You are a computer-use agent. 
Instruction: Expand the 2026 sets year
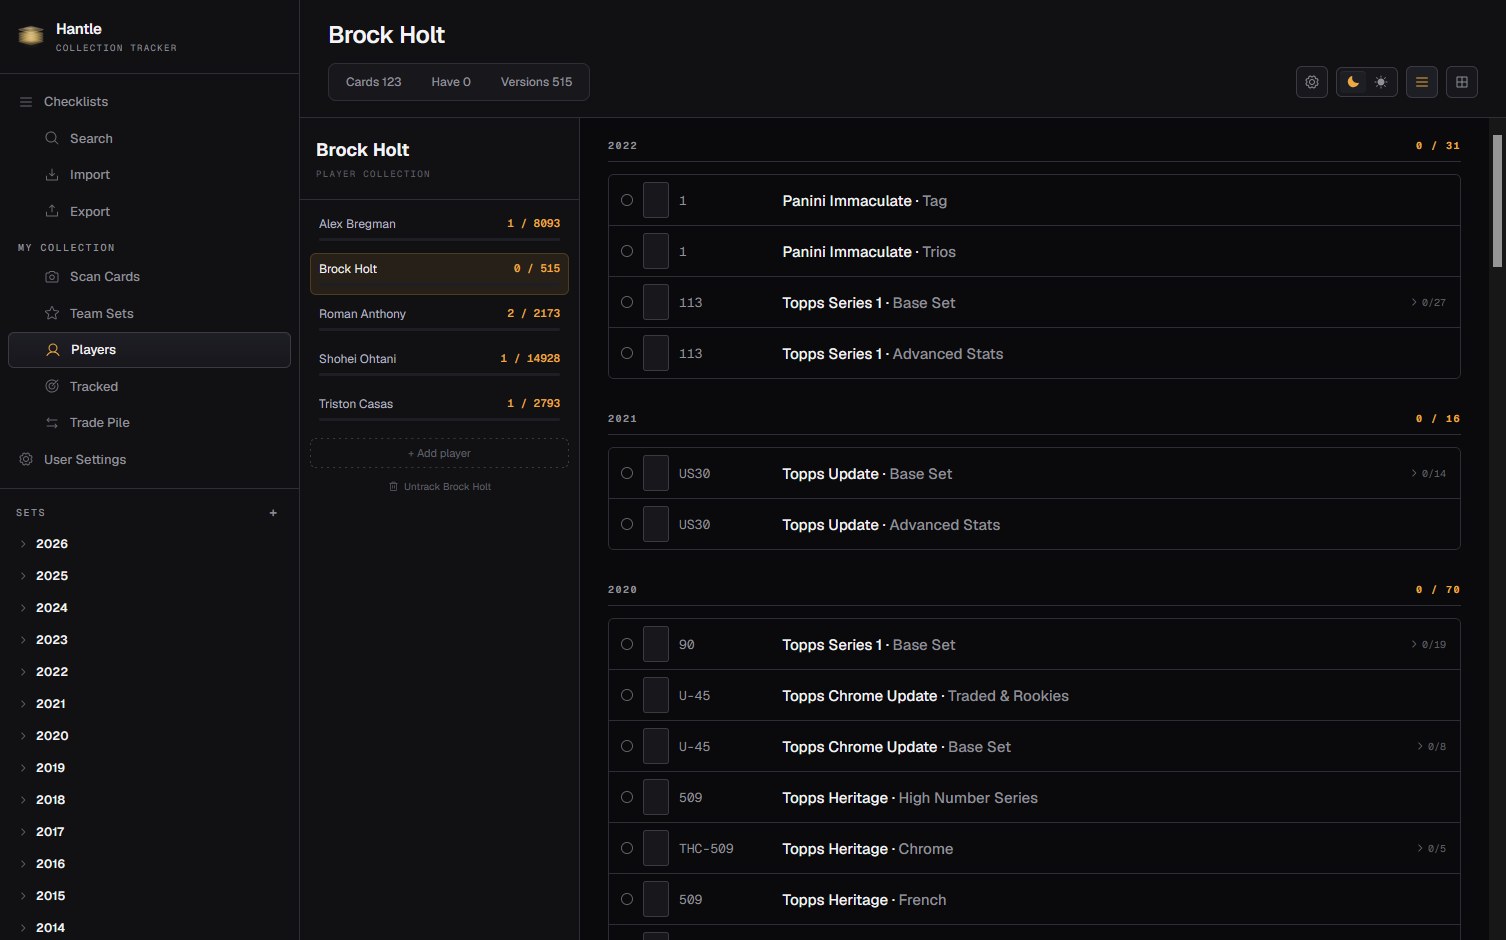(23, 544)
